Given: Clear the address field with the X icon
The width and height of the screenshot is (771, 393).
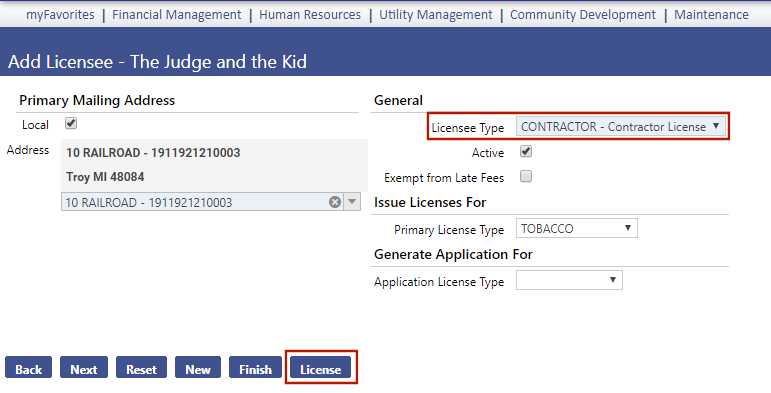Looking at the screenshot, I should (x=335, y=202).
